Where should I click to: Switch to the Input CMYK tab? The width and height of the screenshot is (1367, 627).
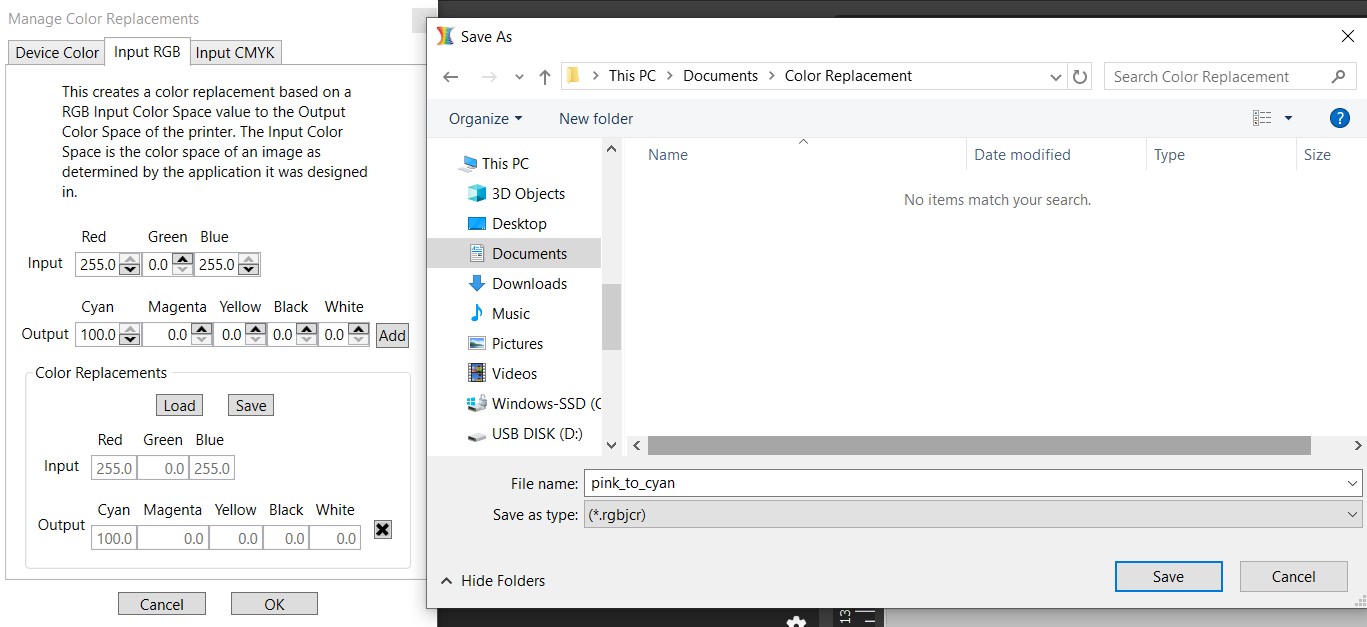[236, 53]
